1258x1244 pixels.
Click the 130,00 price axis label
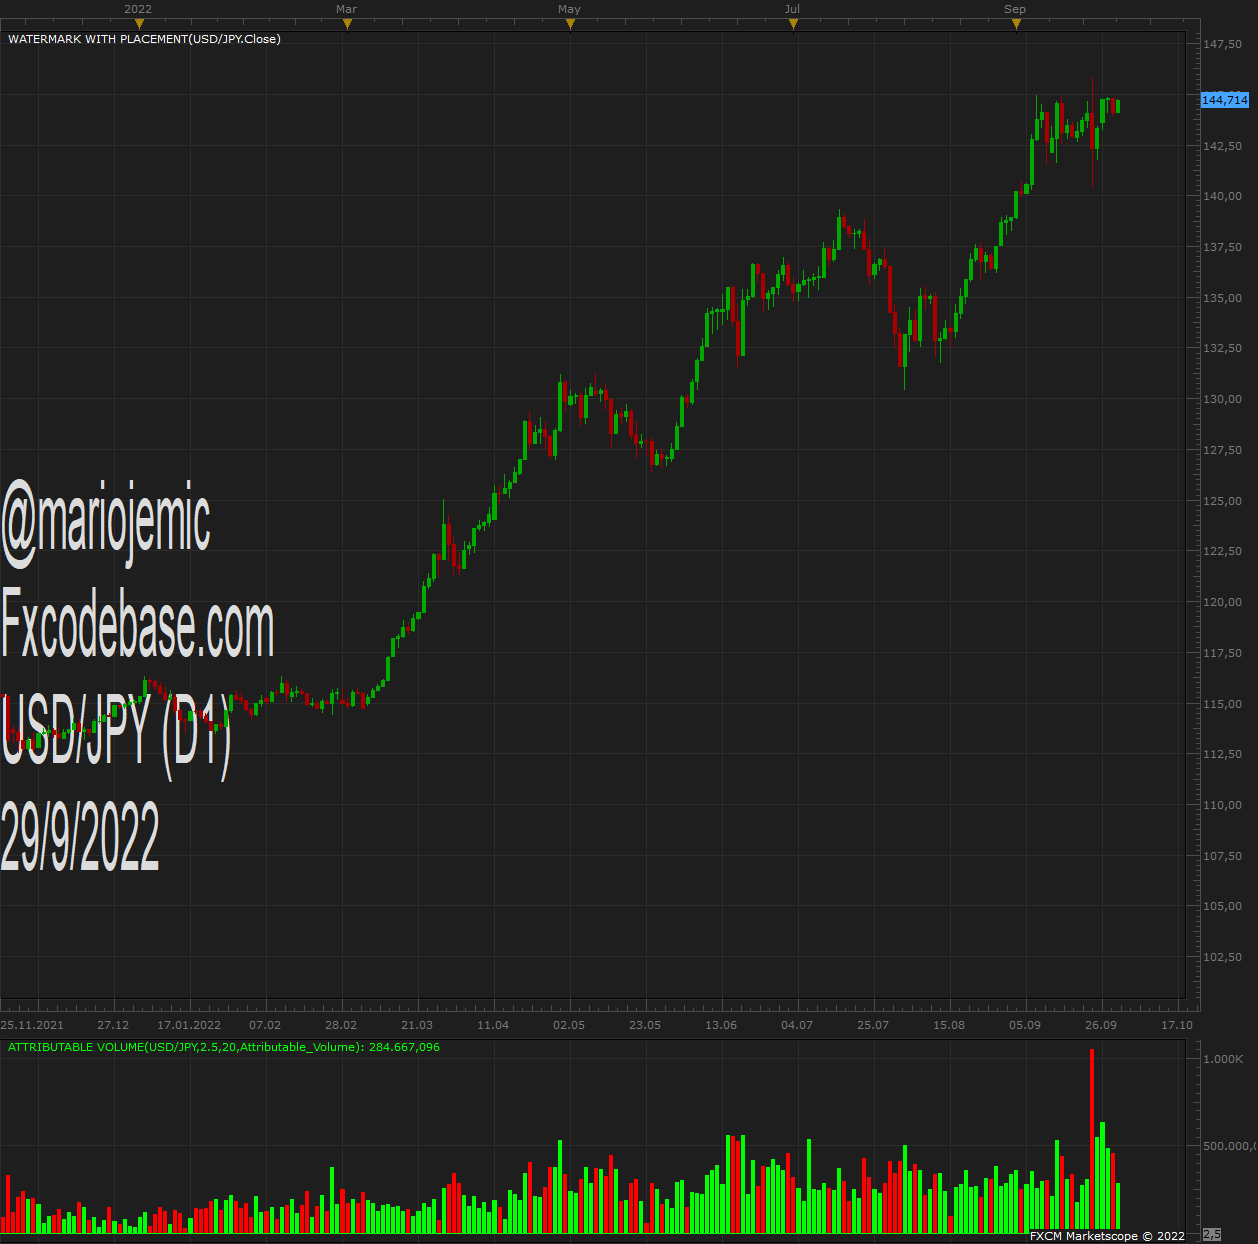tap(1223, 399)
